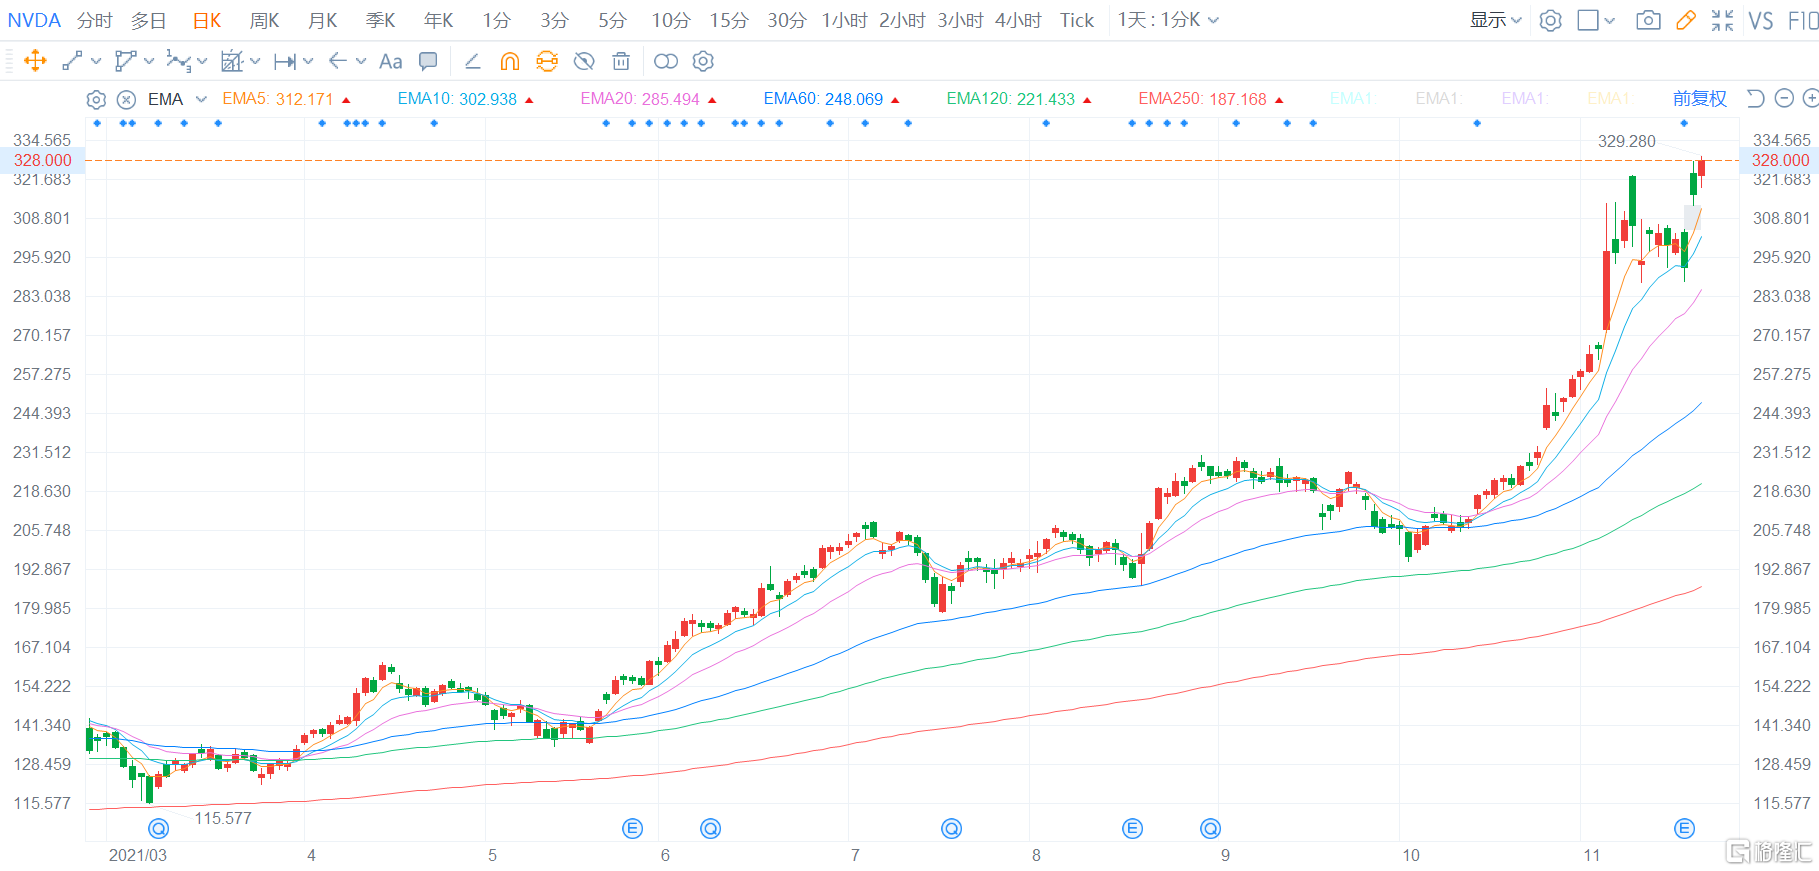Screen dimensions: 1819x871
Task: Exit fullscreen with the collapse arrows icon
Action: 1722,20
